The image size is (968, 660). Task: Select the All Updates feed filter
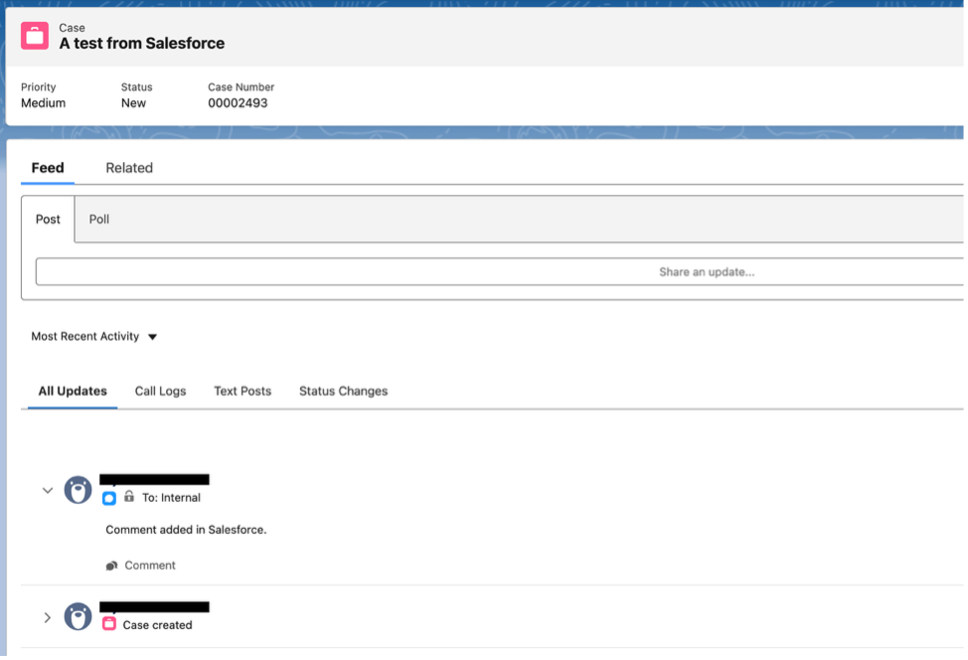coord(72,391)
